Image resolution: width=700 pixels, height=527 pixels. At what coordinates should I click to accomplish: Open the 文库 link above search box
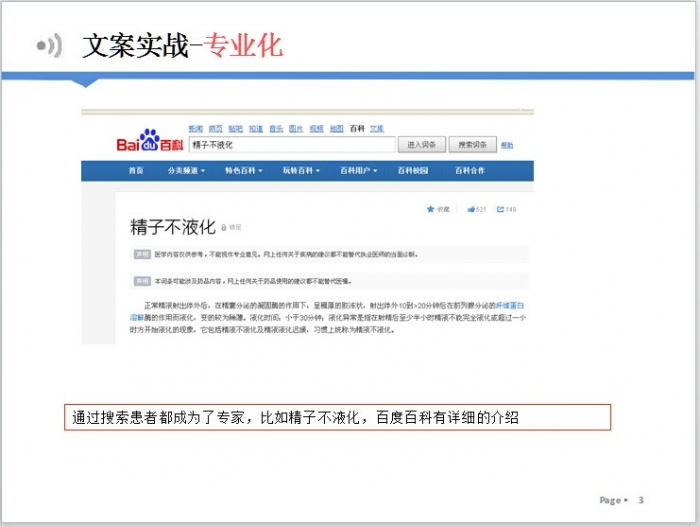377,129
